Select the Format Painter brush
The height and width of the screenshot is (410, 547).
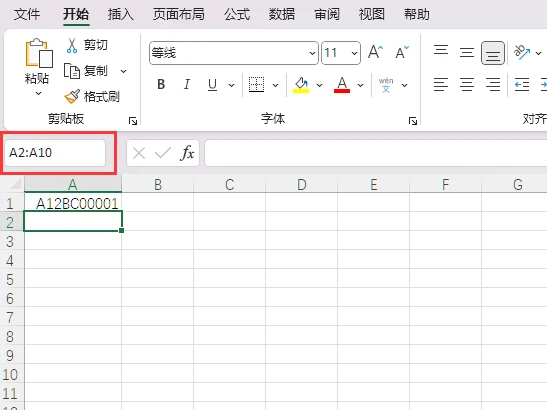(x=72, y=96)
